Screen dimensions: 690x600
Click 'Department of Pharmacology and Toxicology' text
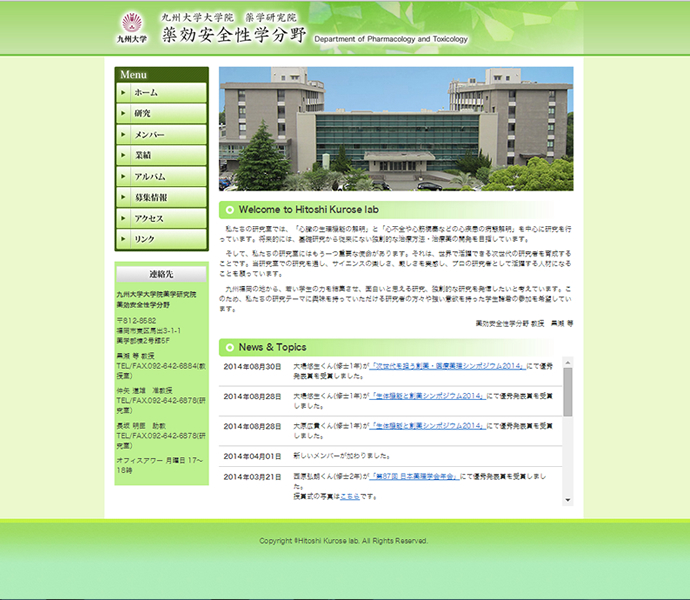[391, 39]
